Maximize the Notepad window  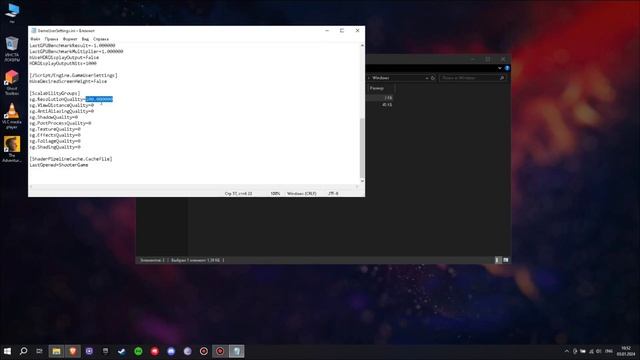(342, 31)
